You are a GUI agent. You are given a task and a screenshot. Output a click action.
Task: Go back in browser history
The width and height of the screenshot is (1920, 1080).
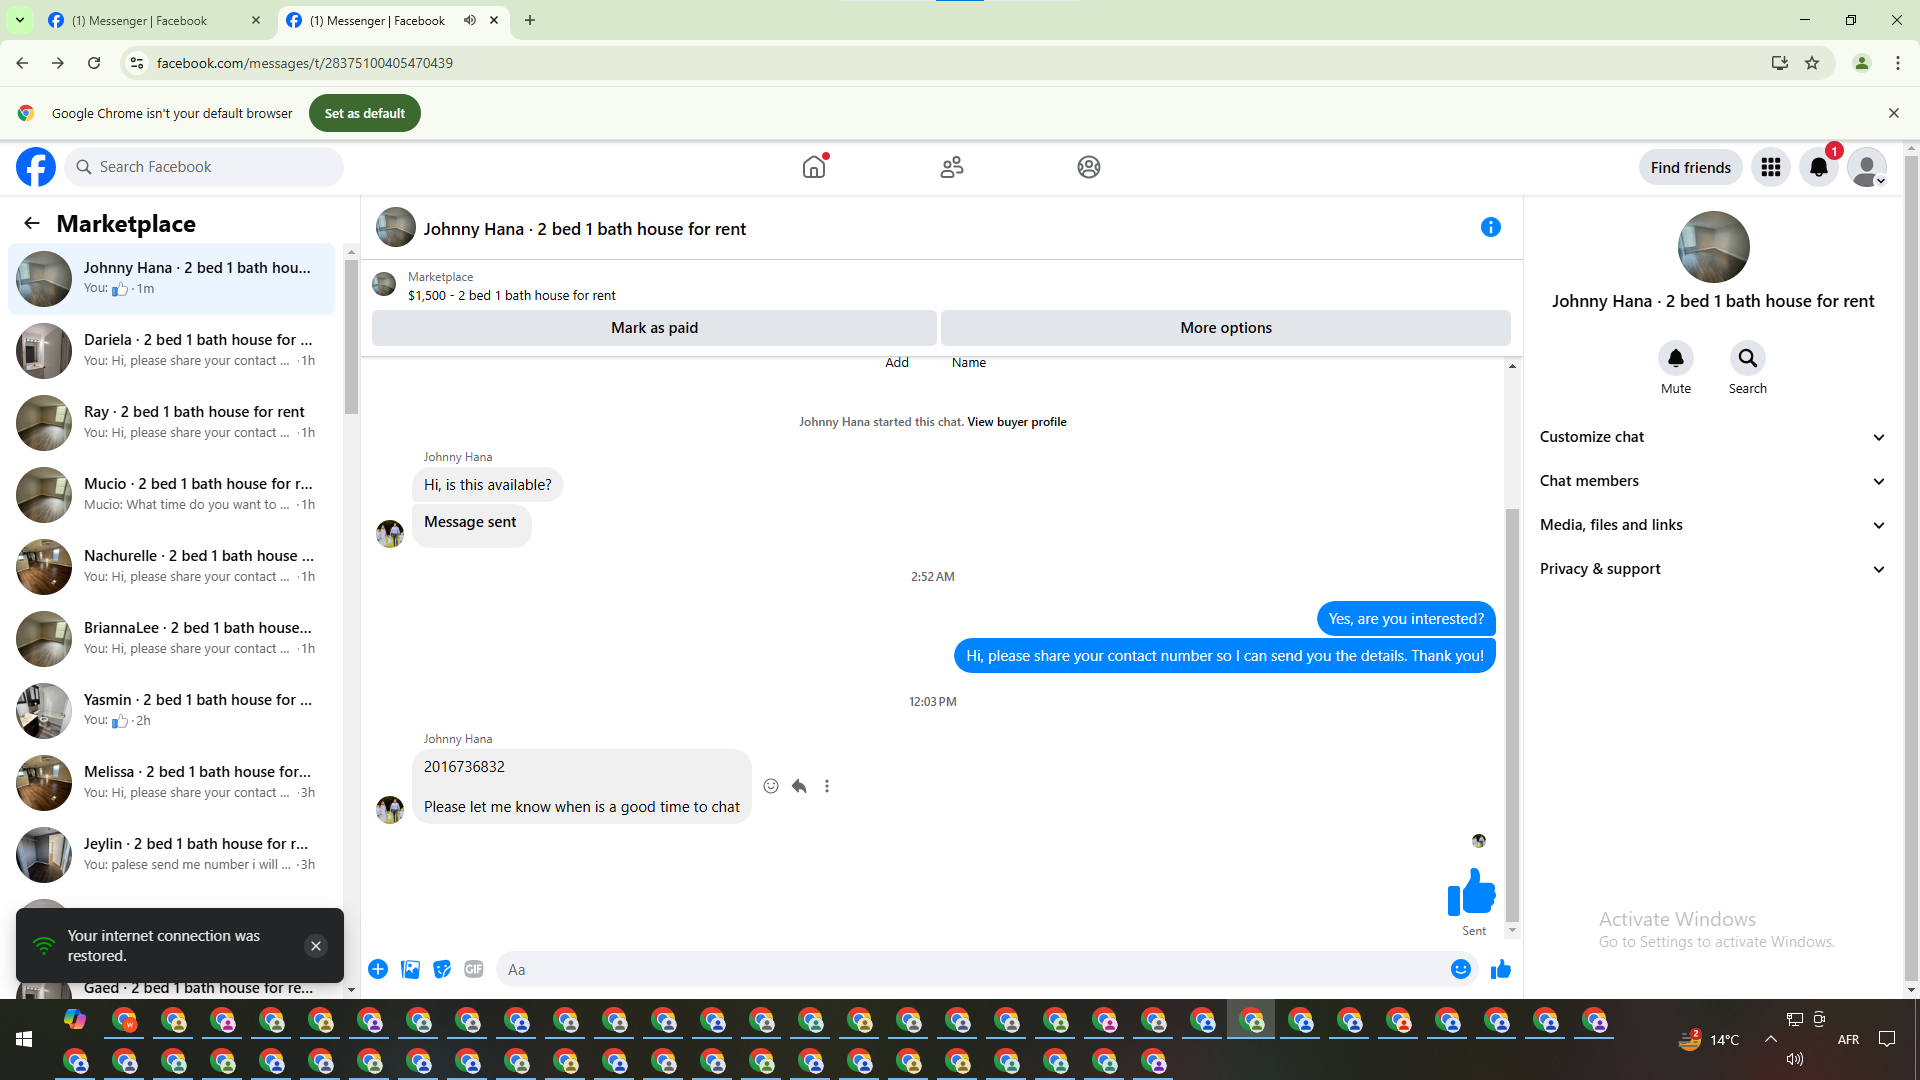(x=22, y=63)
